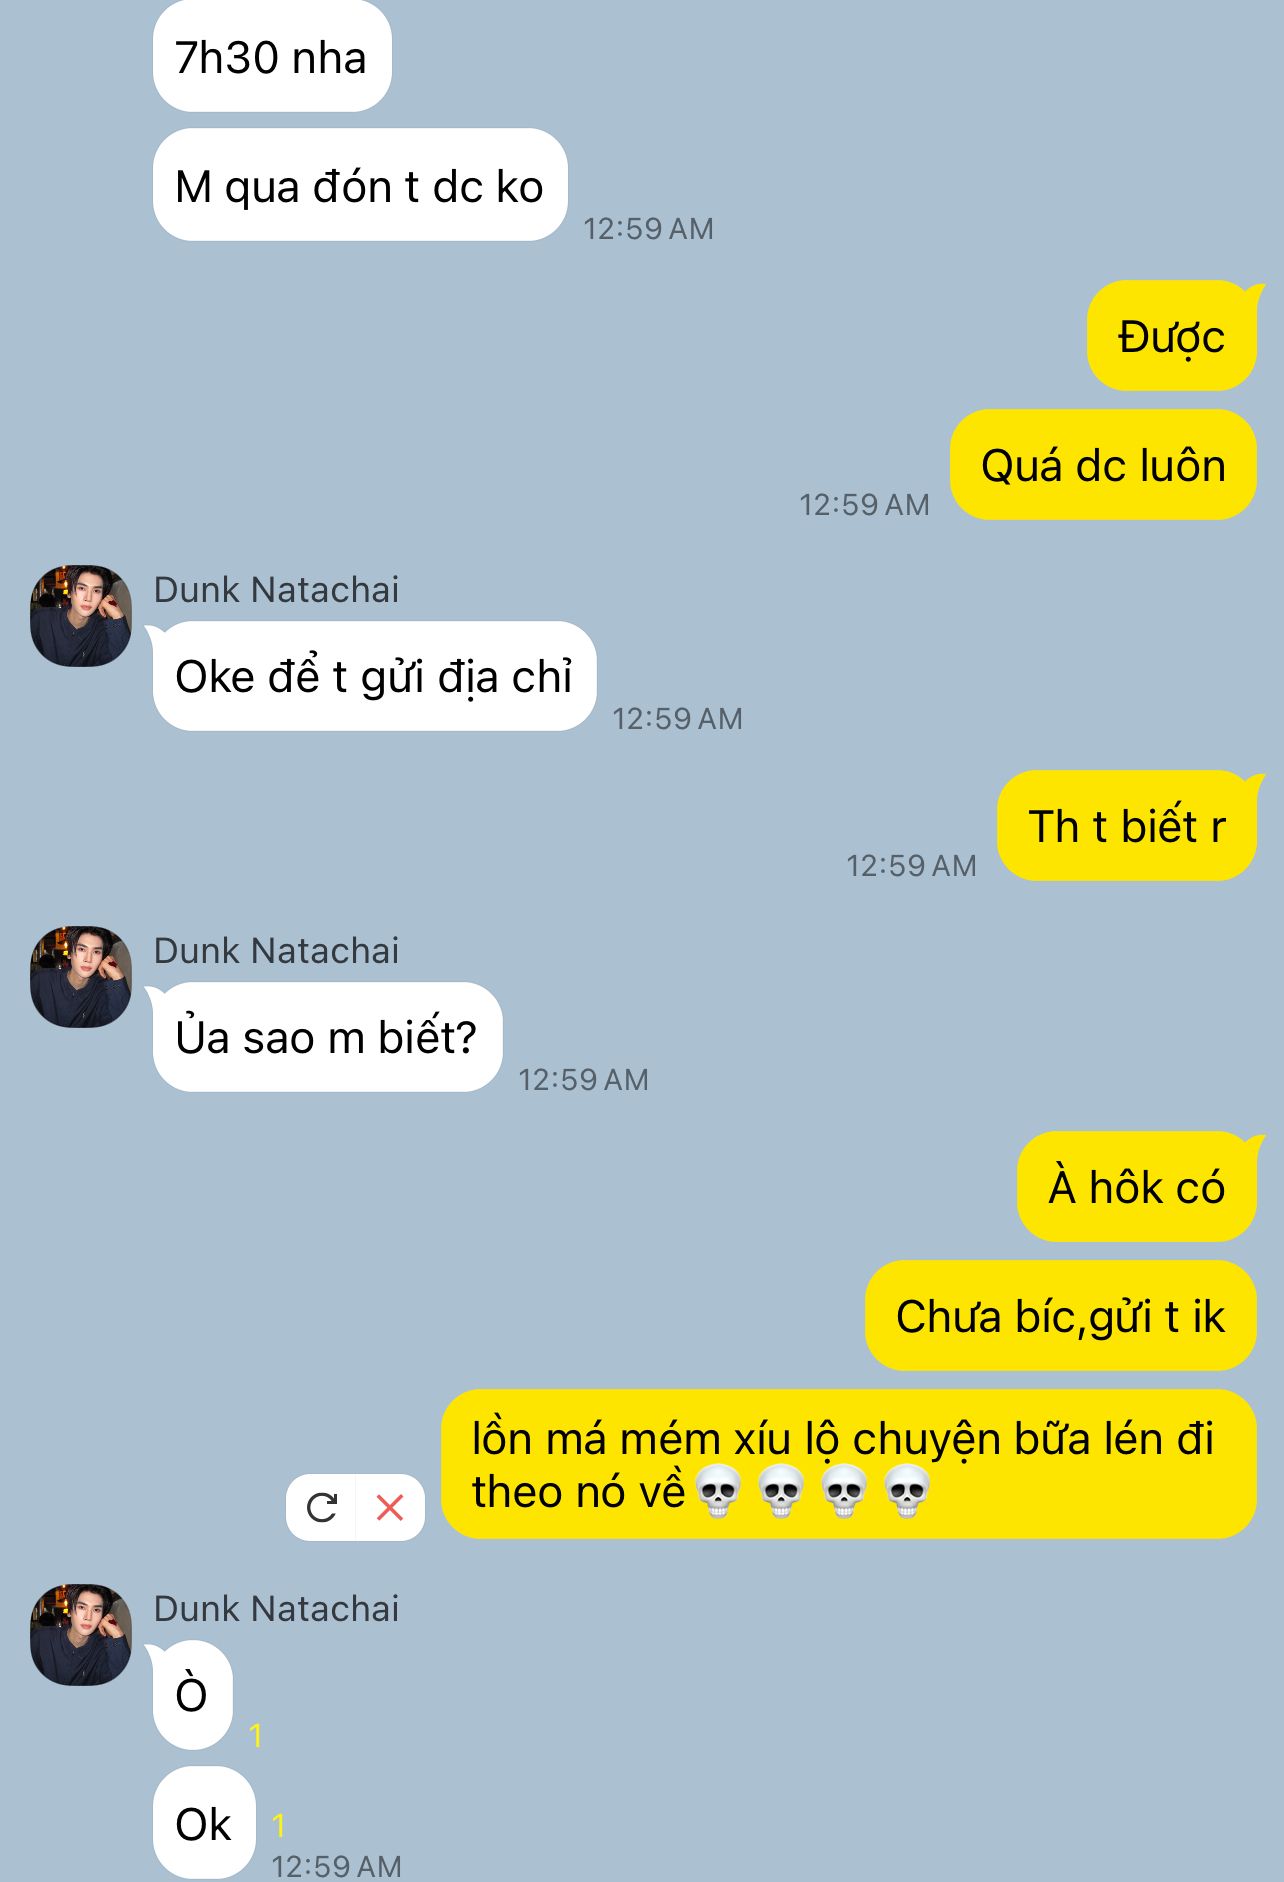The height and width of the screenshot is (1882, 1284).
Task: Select the yellow 'Được' bubble
Action: click(1171, 336)
